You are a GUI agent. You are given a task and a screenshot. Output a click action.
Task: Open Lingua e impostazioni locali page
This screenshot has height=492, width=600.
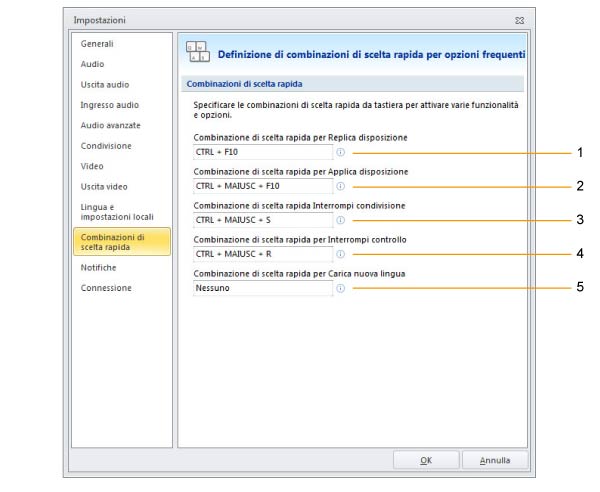(117, 212)
